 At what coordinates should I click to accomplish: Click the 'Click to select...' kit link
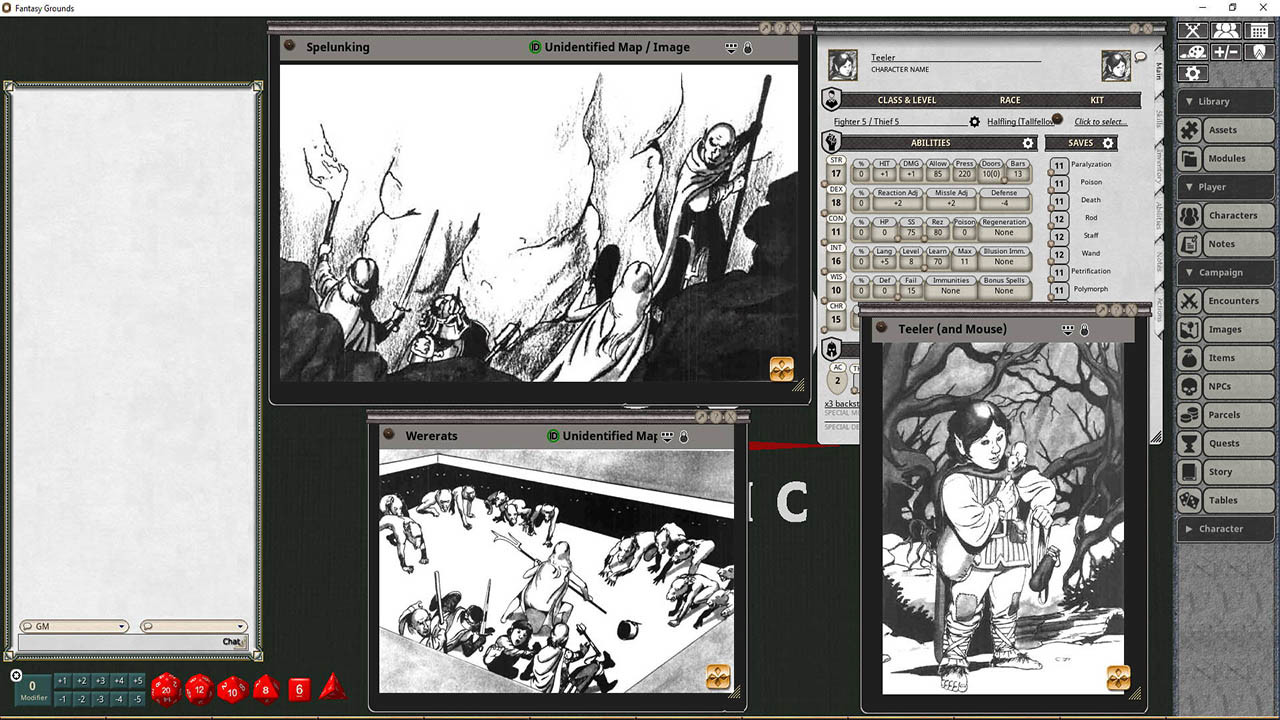(x=1103, y=120)
